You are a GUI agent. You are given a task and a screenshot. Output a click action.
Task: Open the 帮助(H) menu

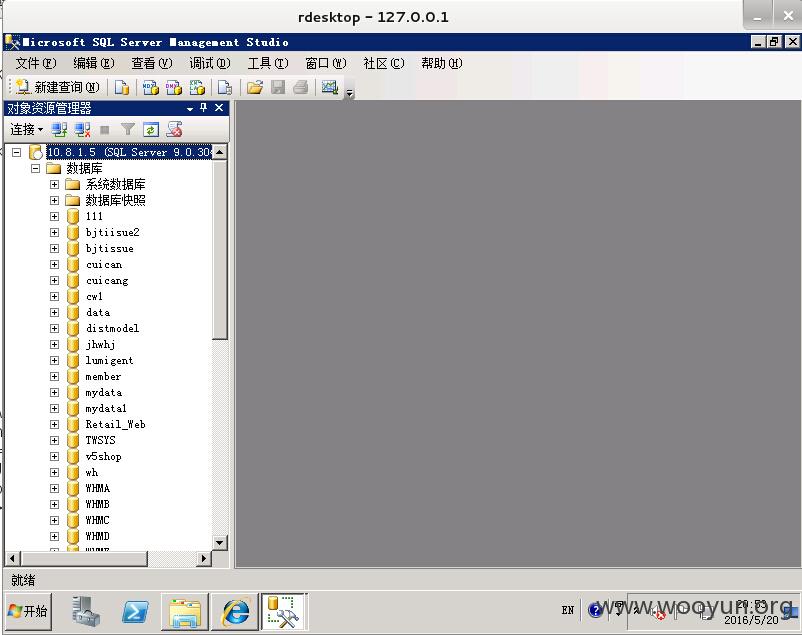coord(441,63)
